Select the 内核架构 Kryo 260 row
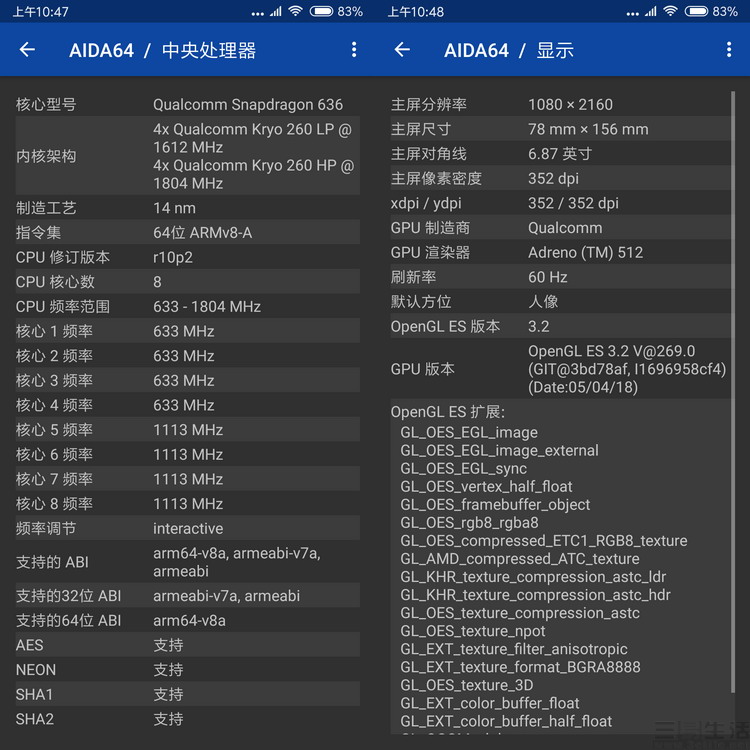750x750 pixels. 187,156
